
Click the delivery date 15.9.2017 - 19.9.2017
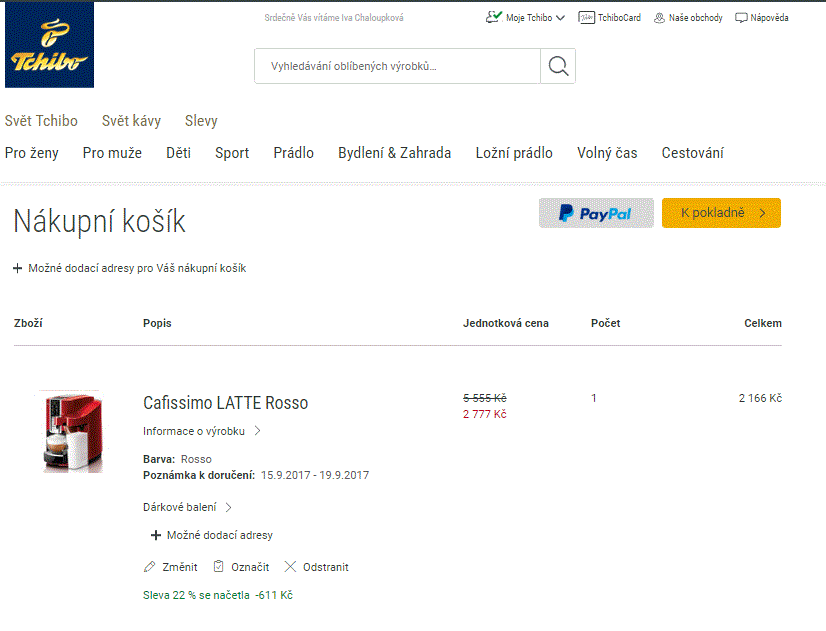pyautogui.click(x=315, y=475)
